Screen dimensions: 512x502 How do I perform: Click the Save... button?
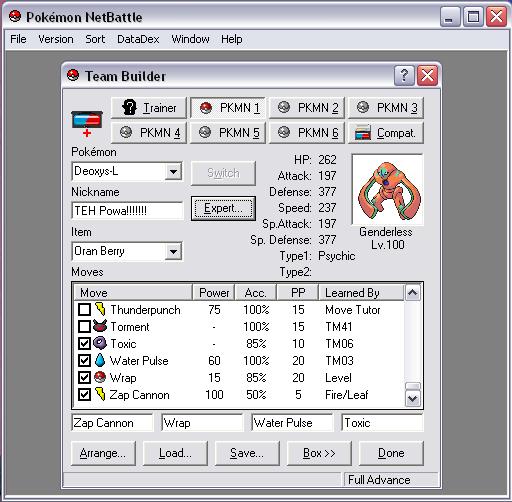(247, 453)
